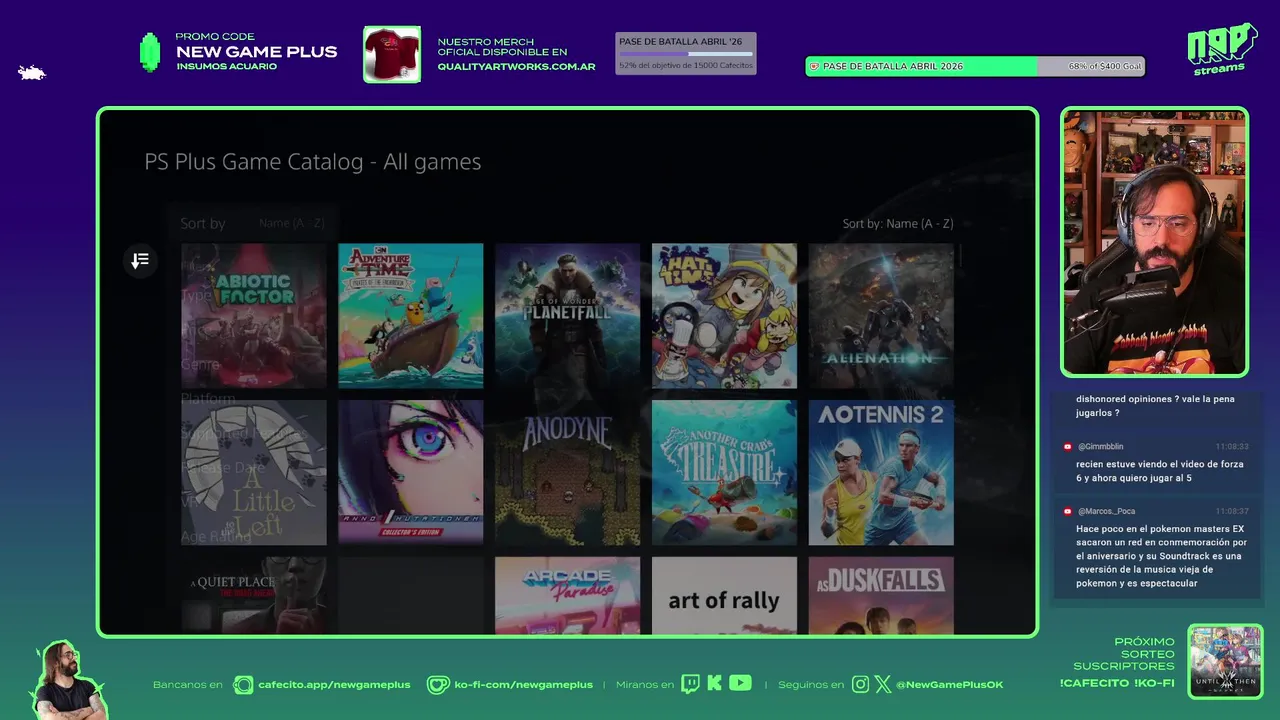The height and width of the screenshot is (720, 1280).
Task: Select the A Quiet Place game tile
Action: [x=254, y=596]
